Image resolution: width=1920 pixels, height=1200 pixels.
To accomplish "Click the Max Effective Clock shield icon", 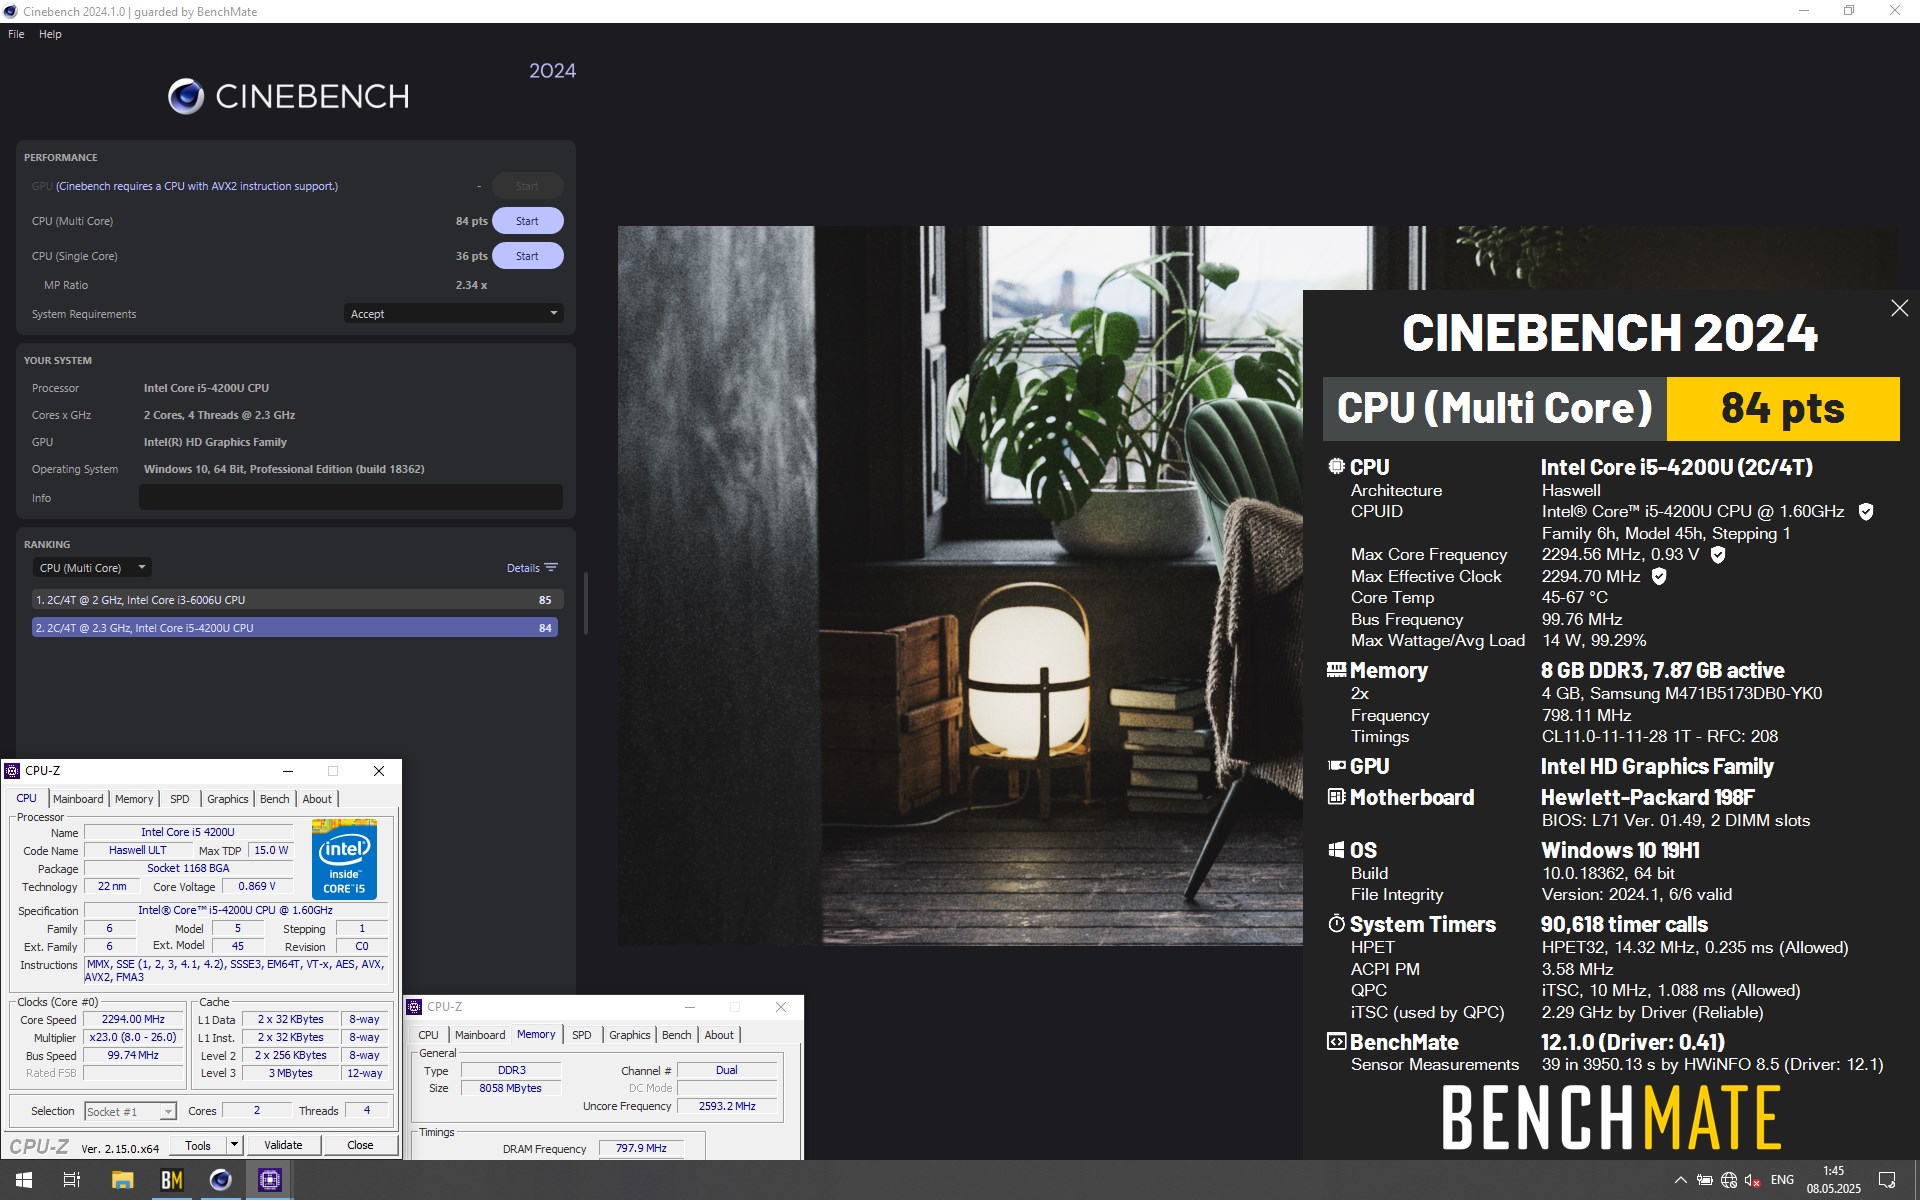I will coord(1659,577).
